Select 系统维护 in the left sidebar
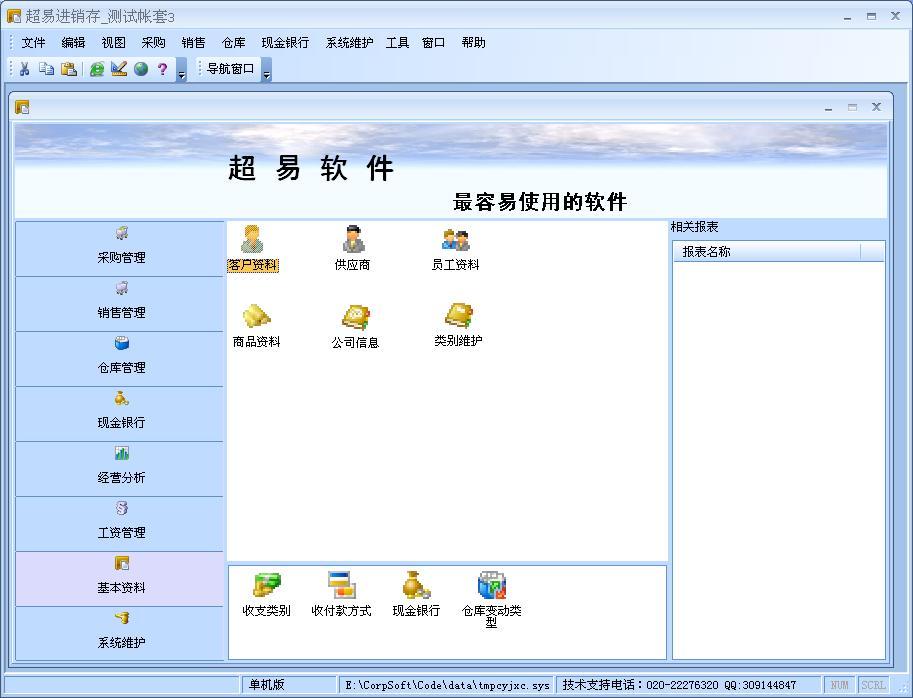 coord(120,633)
